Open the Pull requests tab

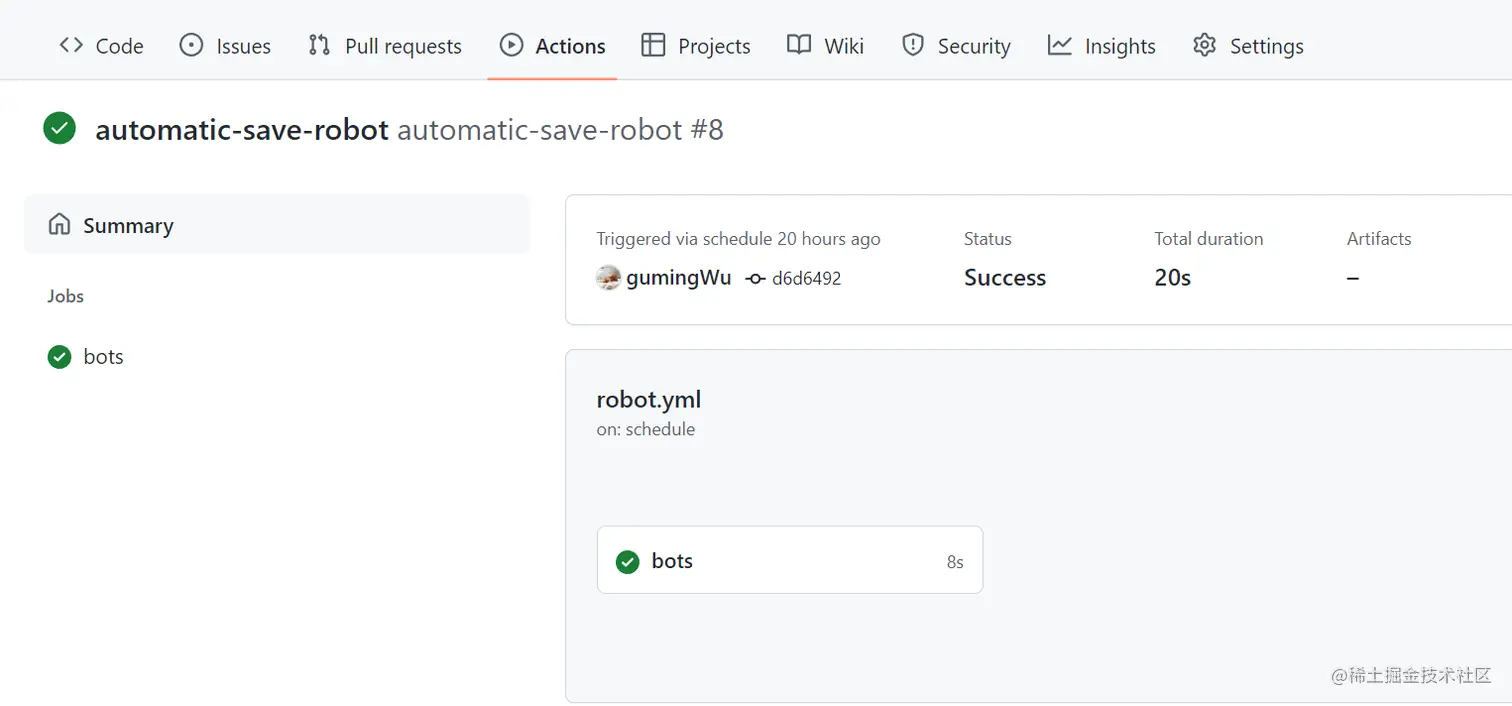point(402,46)
